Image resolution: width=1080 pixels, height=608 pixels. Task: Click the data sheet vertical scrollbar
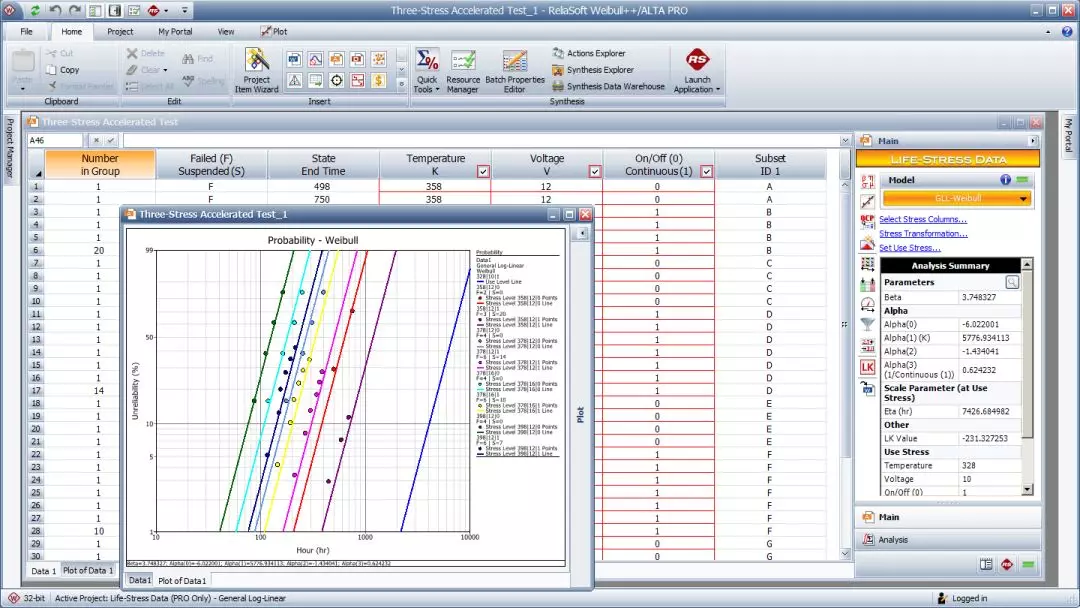(x=845, y=369)
